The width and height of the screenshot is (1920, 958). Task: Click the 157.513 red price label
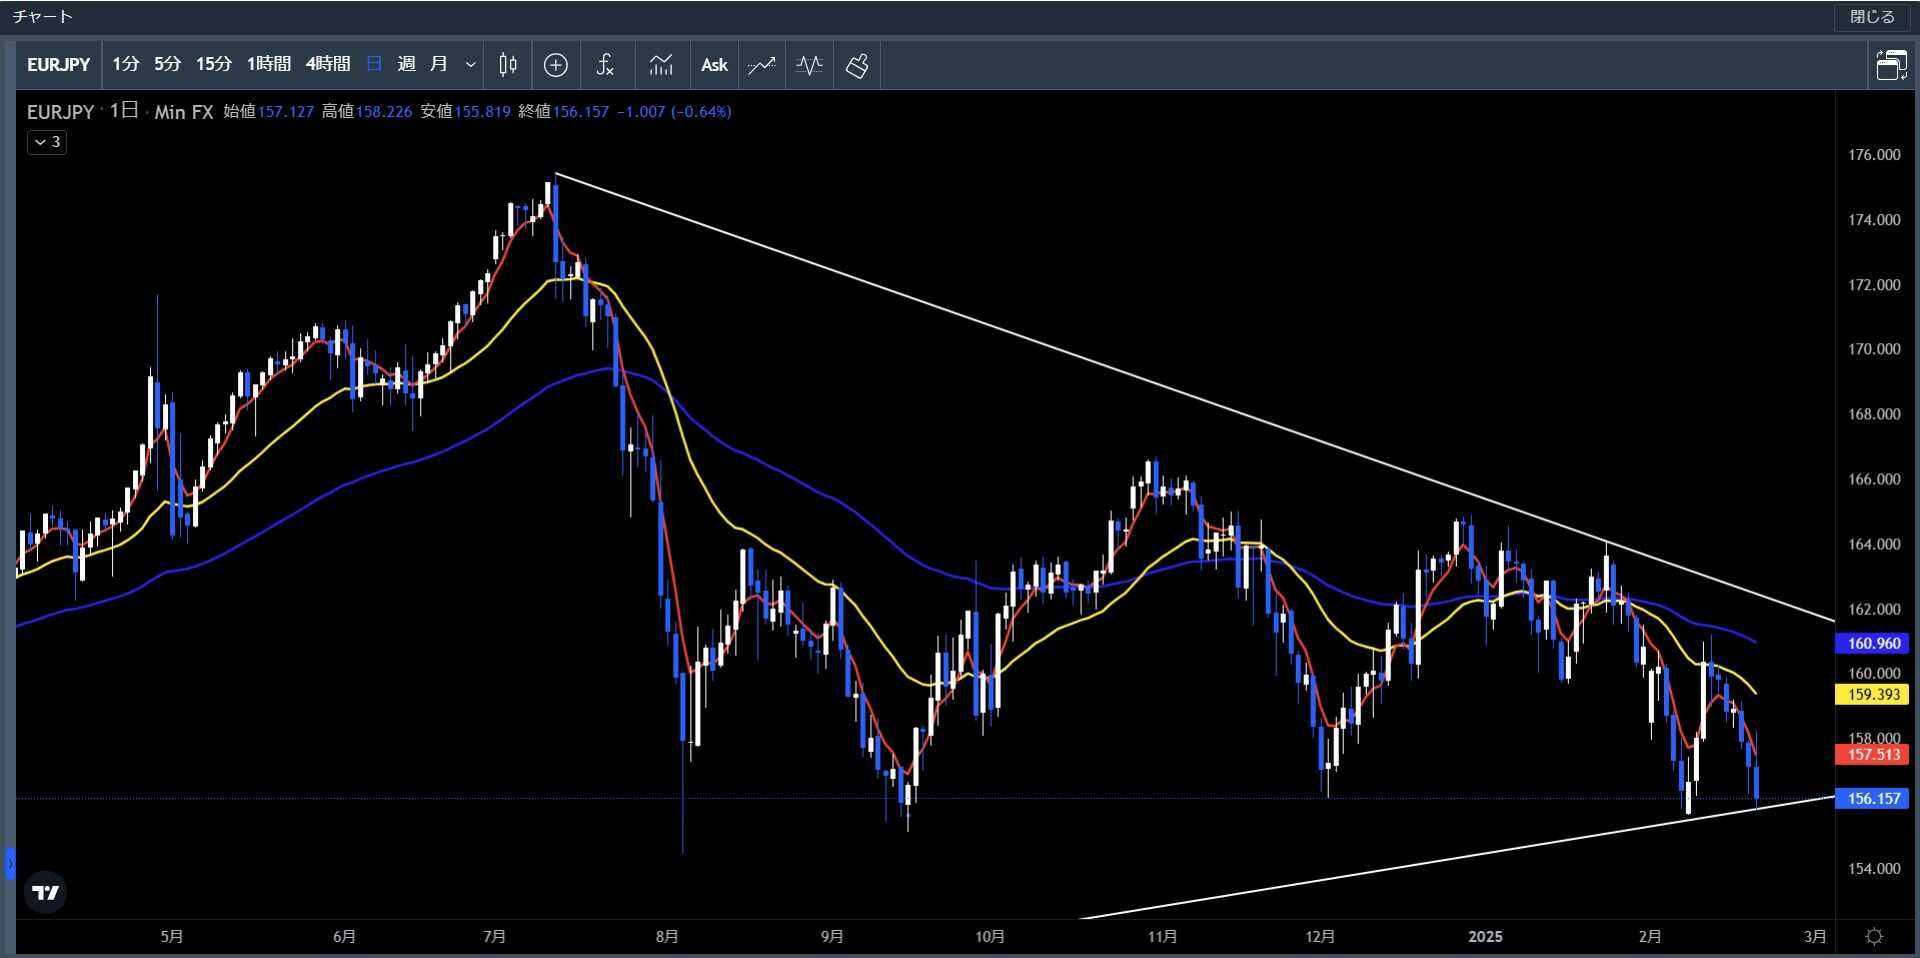click(x=1873, y=754)
